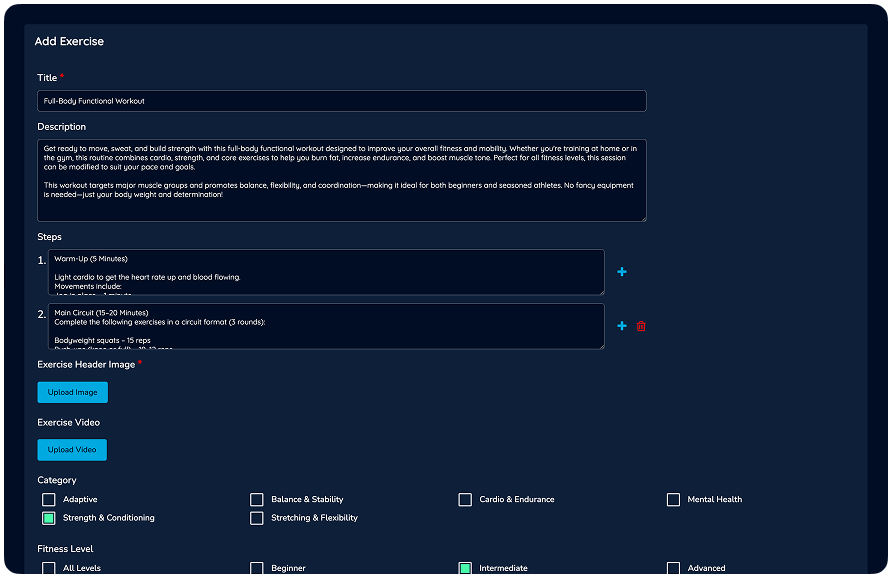Uncheck the Strength & Conditioning checkbox
The width and height of the screenshot is (892, 578).
coord(48,518)
